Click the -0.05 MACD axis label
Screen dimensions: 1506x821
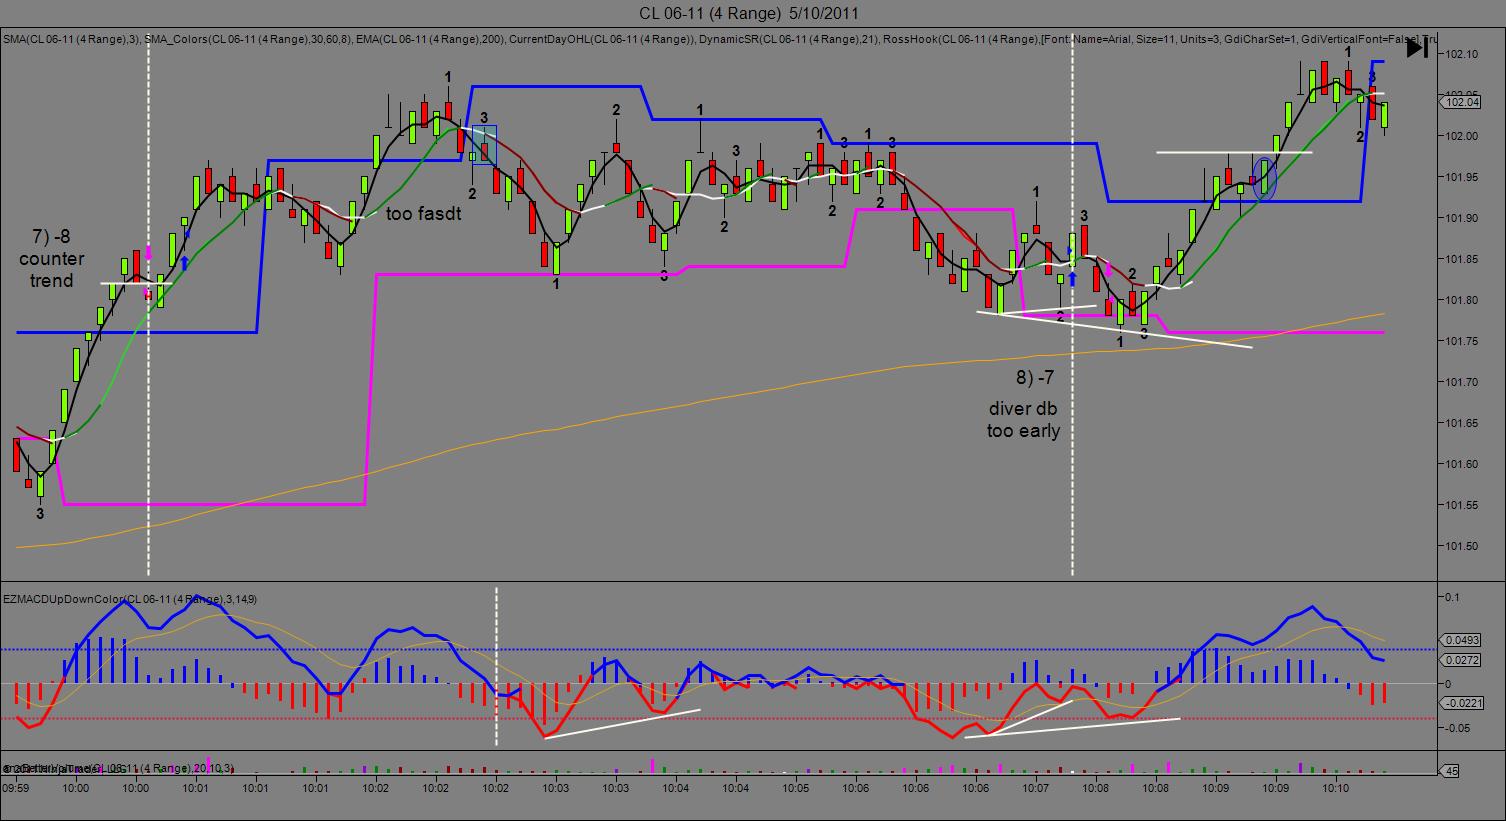1456,728
